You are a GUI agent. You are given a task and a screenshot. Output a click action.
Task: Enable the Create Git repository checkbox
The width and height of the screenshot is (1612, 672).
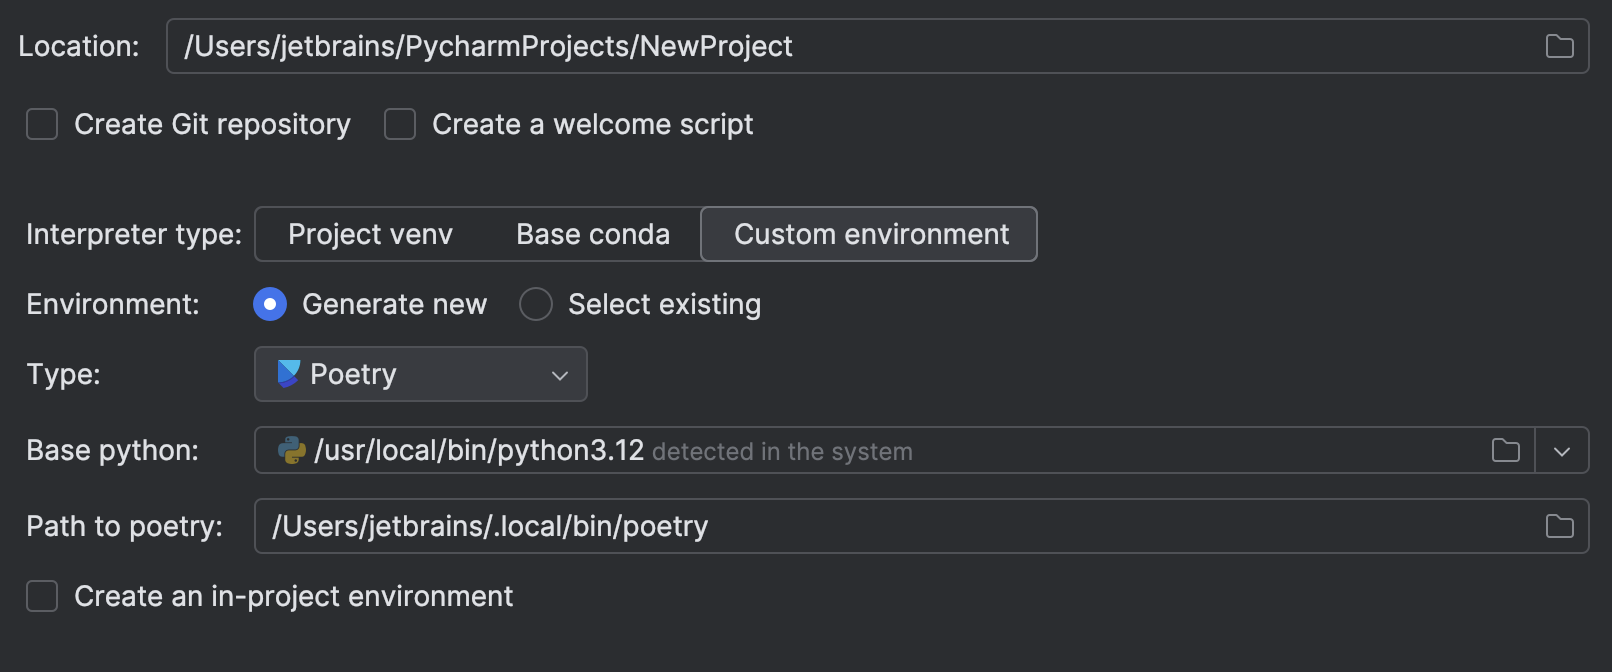tap(42, 125)
